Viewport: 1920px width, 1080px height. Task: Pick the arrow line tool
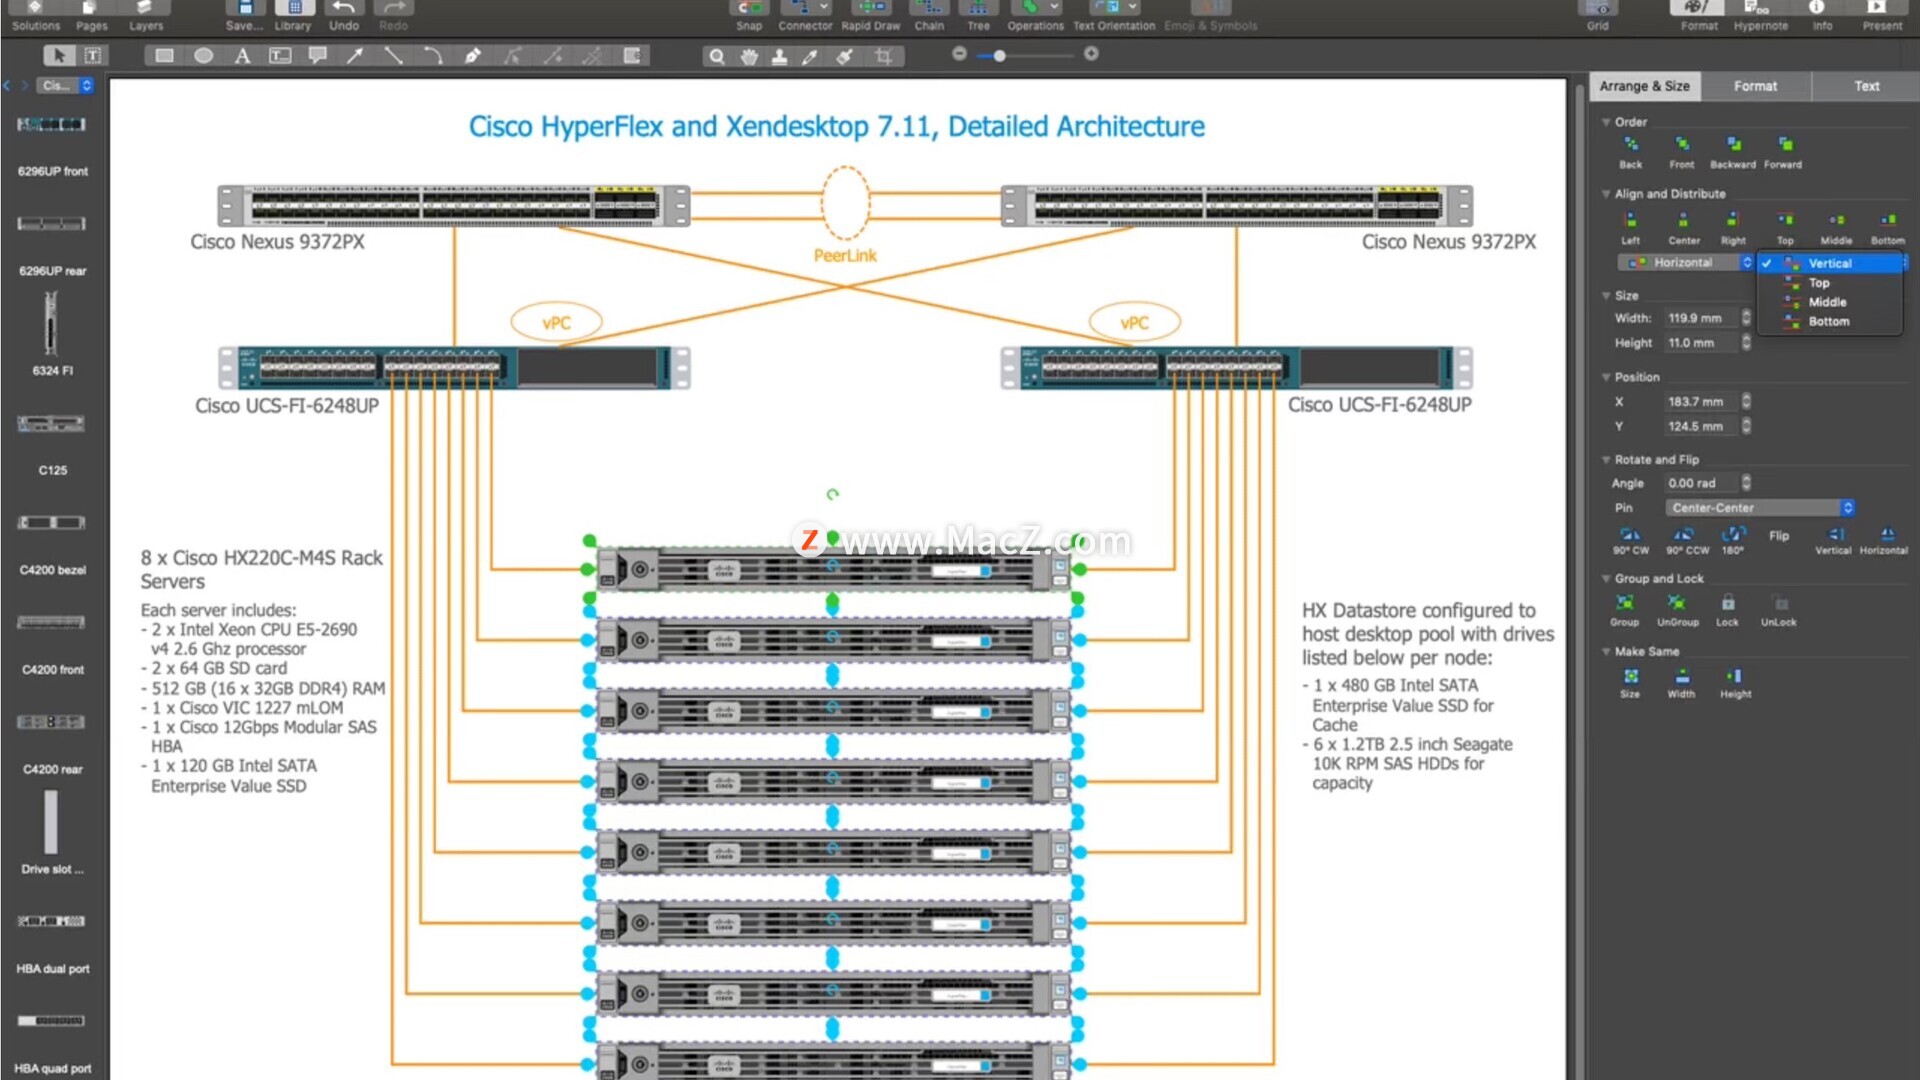coord(355,56)
